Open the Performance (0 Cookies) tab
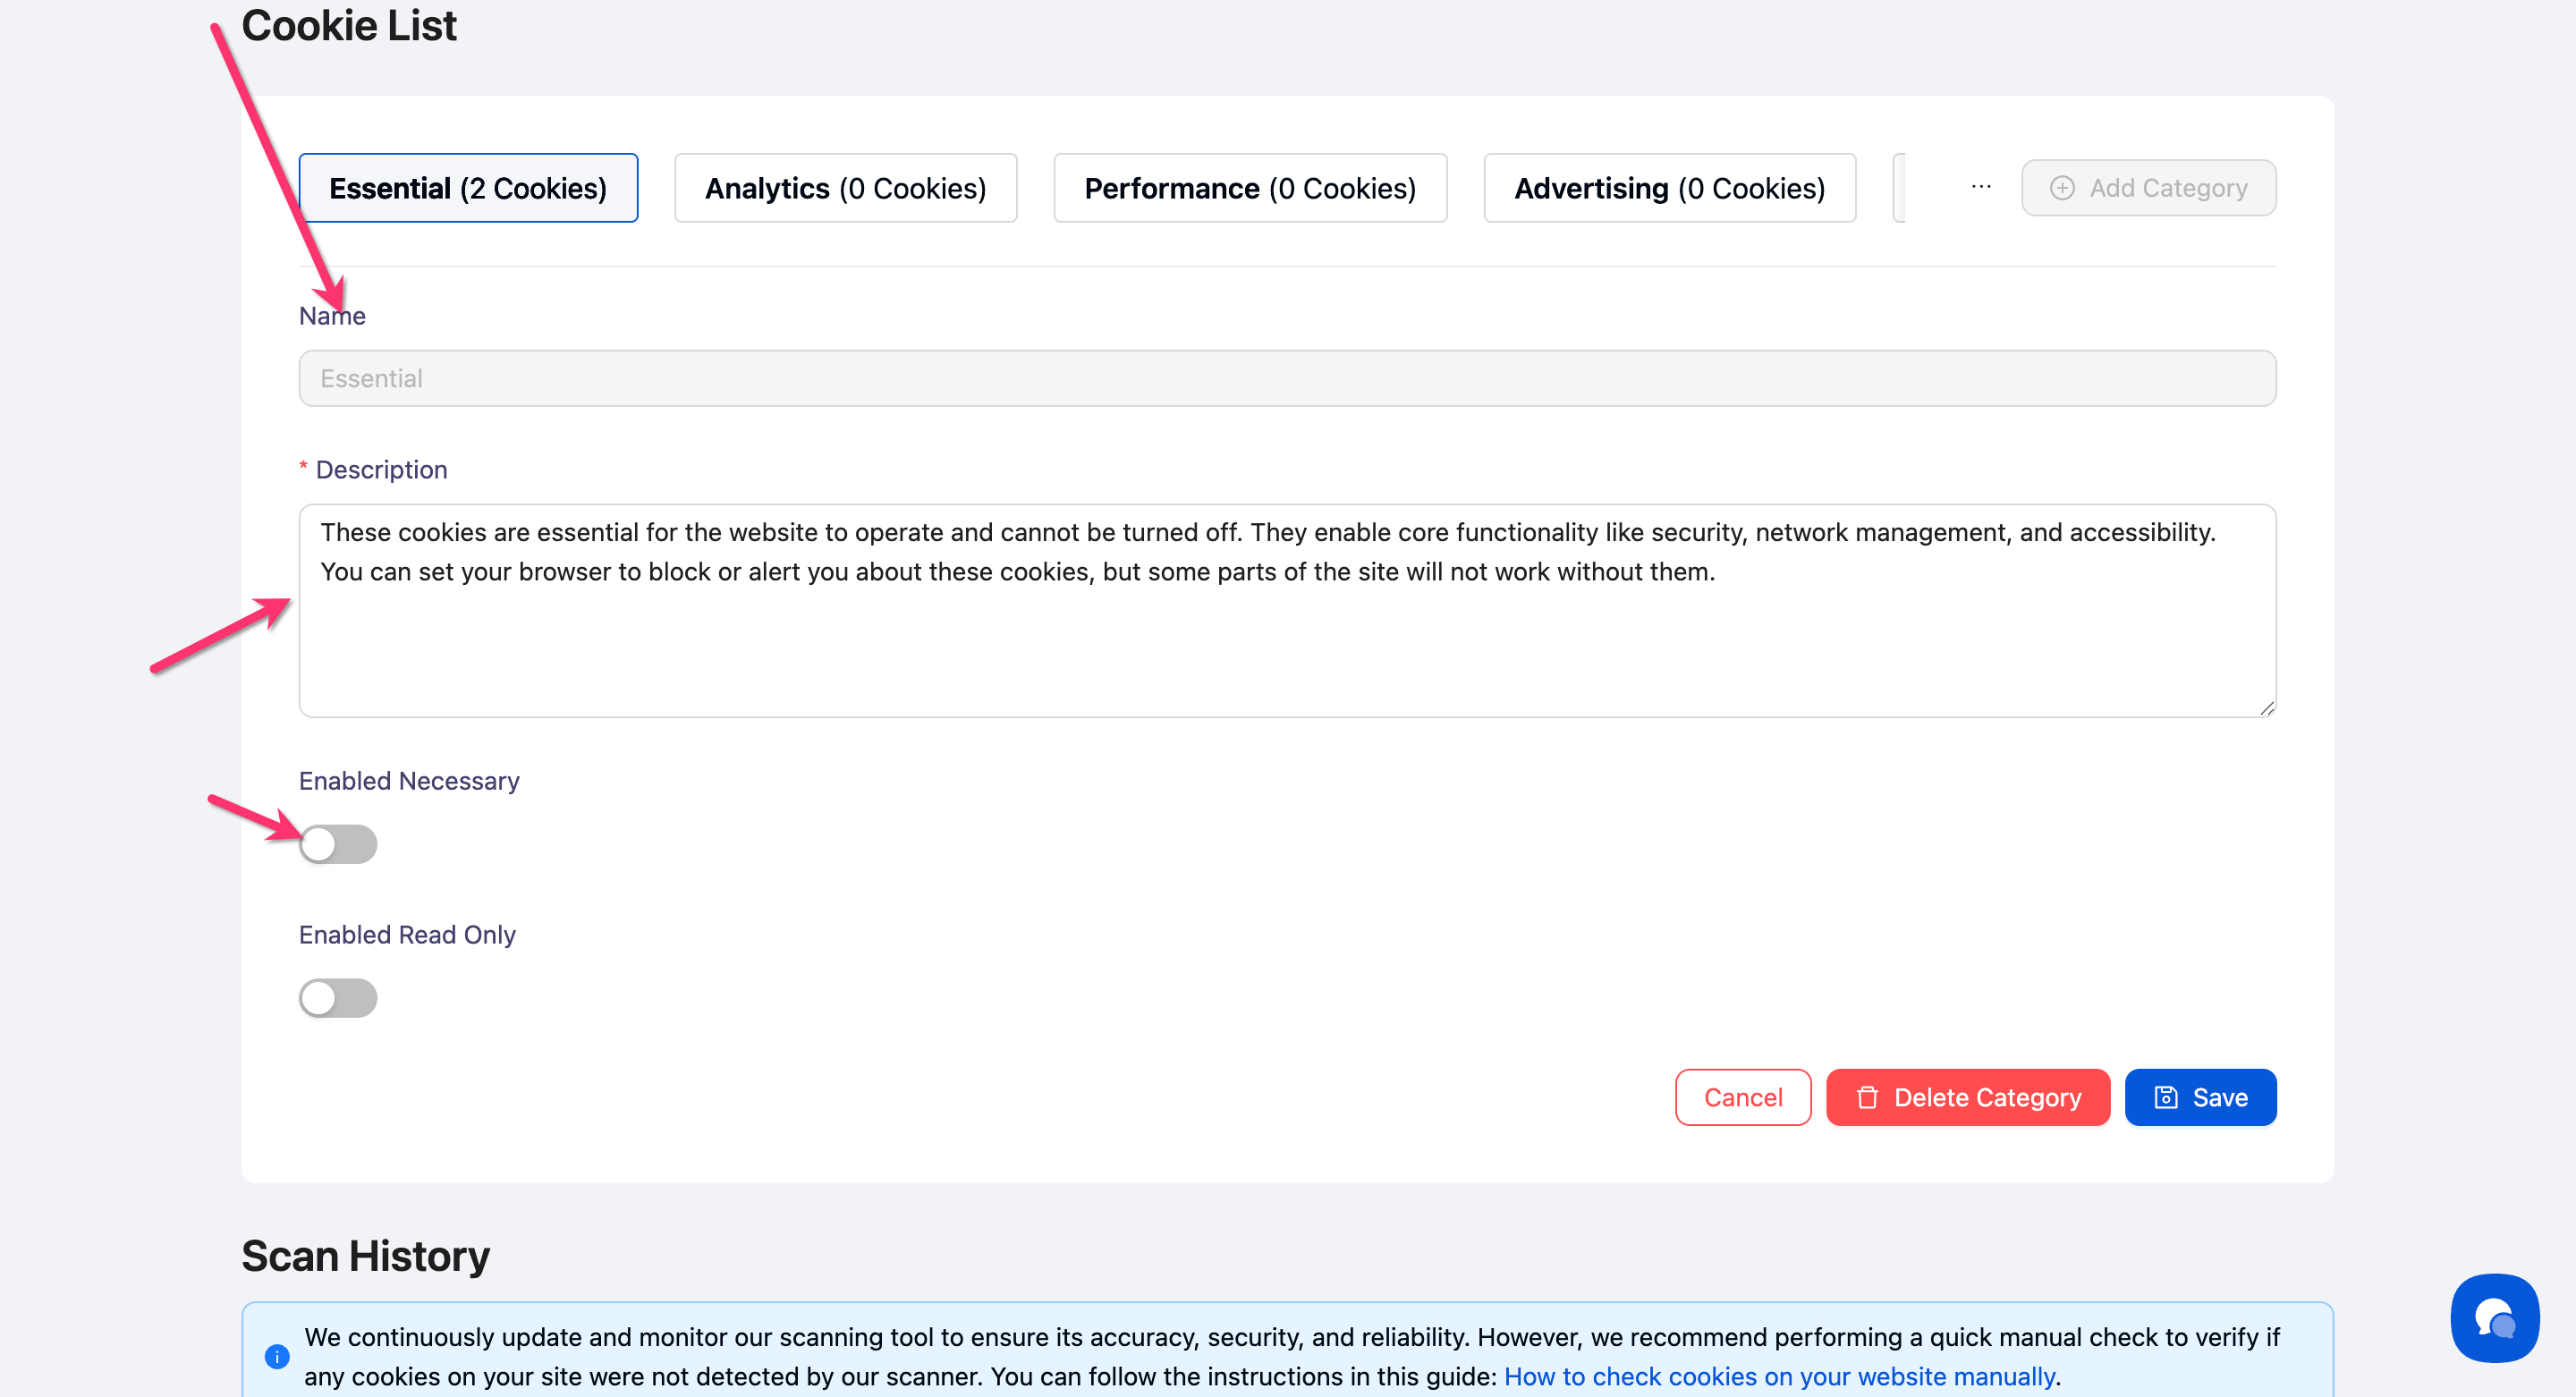 coord(1250,188)
